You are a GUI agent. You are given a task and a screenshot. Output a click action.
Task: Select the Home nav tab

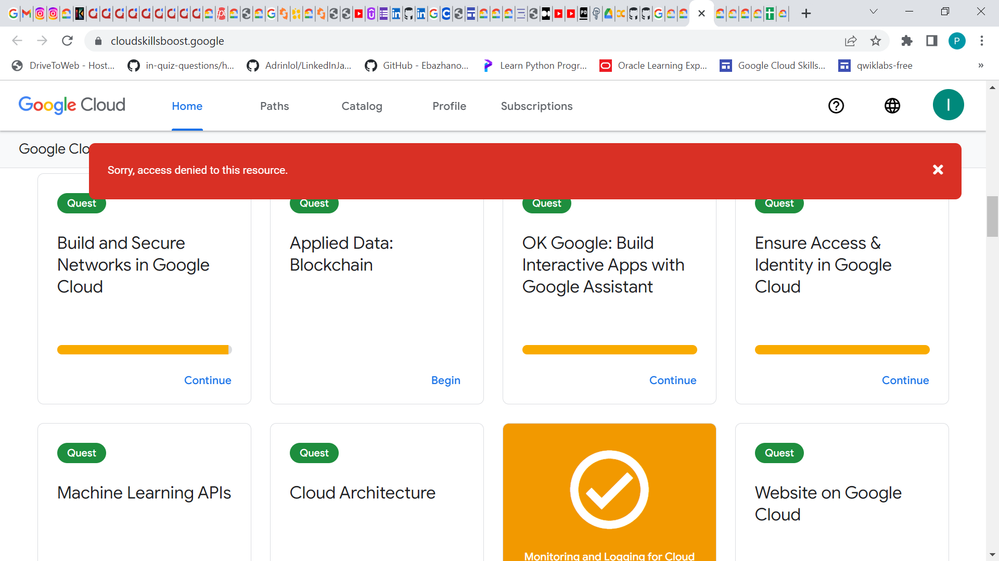[187, 106]
